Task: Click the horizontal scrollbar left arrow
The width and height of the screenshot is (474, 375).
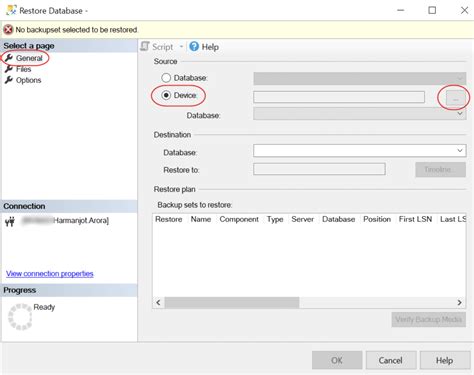Action: pos(158,302)
